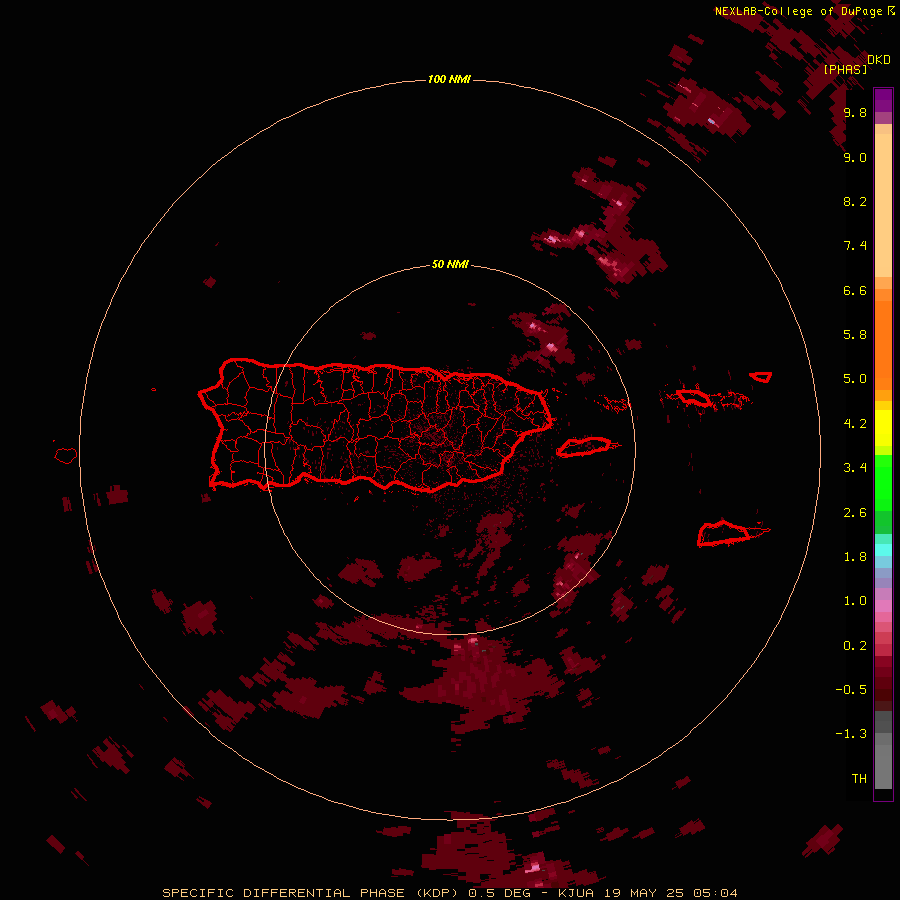Click the 0.5 DEG elevation label
900x900 pixels.
498,893
